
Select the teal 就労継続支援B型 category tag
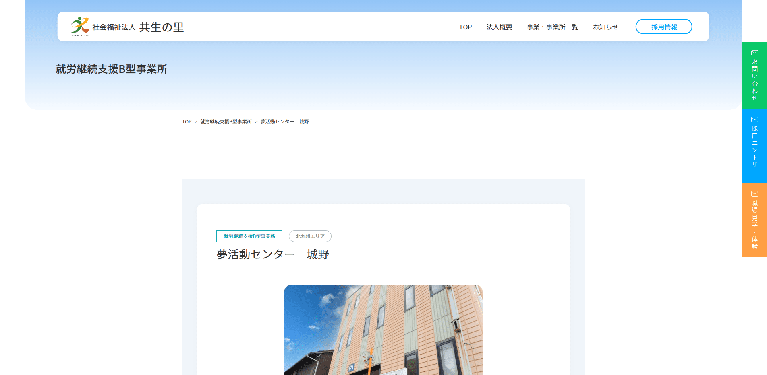(x=249, y=236)
